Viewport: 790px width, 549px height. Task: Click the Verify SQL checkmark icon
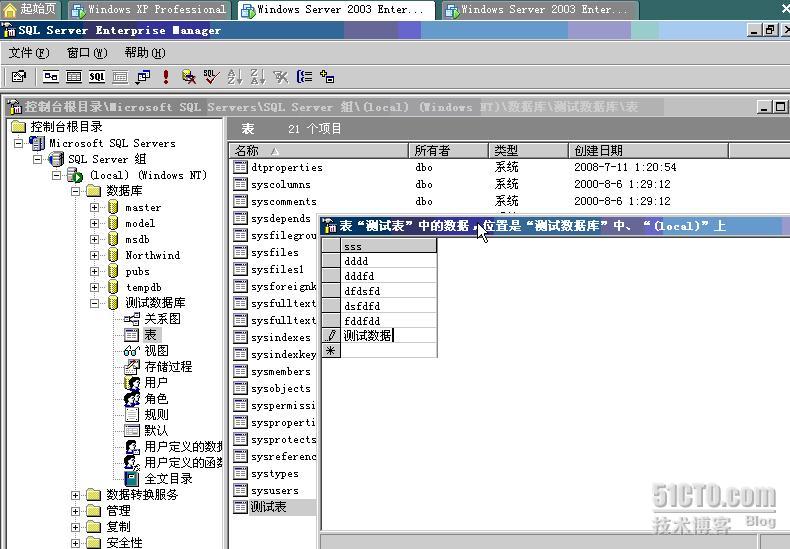pos(211,77)
